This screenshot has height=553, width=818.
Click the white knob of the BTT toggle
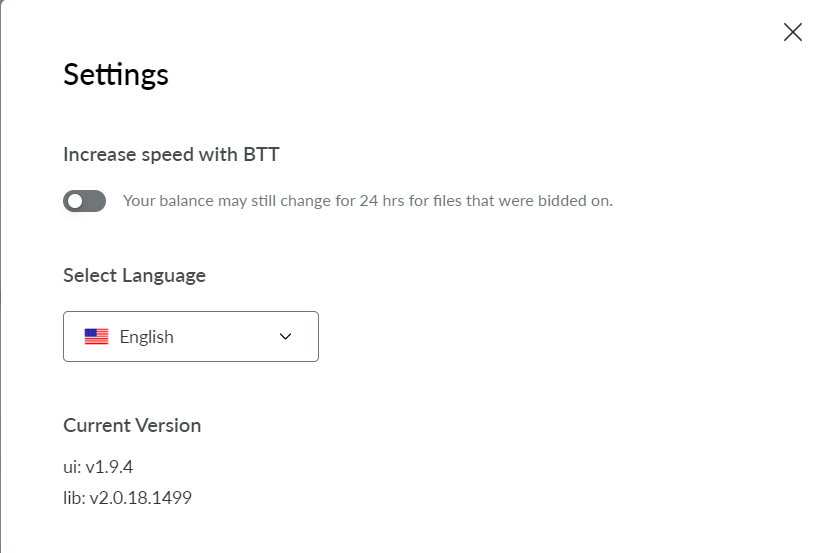(75, 201)
